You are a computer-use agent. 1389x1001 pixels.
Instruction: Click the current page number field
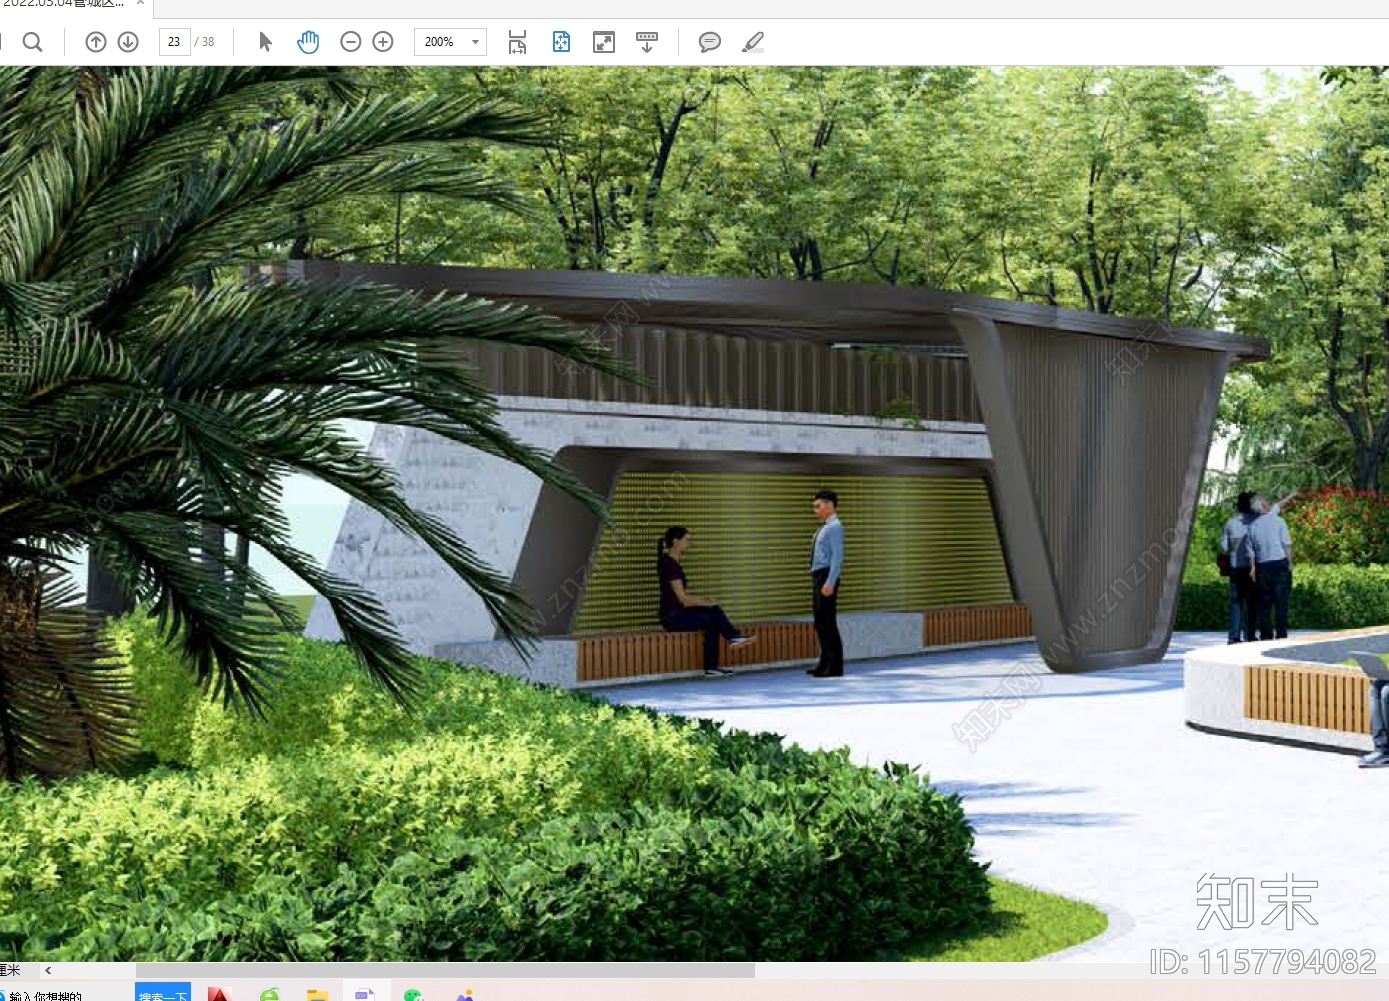[175, 42]
